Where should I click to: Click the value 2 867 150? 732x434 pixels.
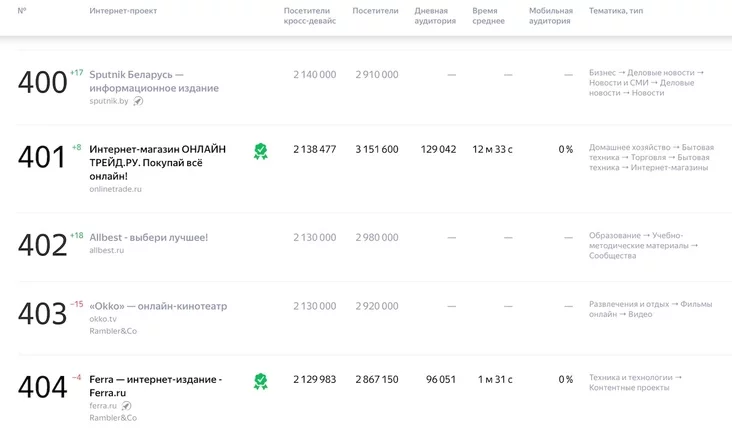[x=377, y=379]
